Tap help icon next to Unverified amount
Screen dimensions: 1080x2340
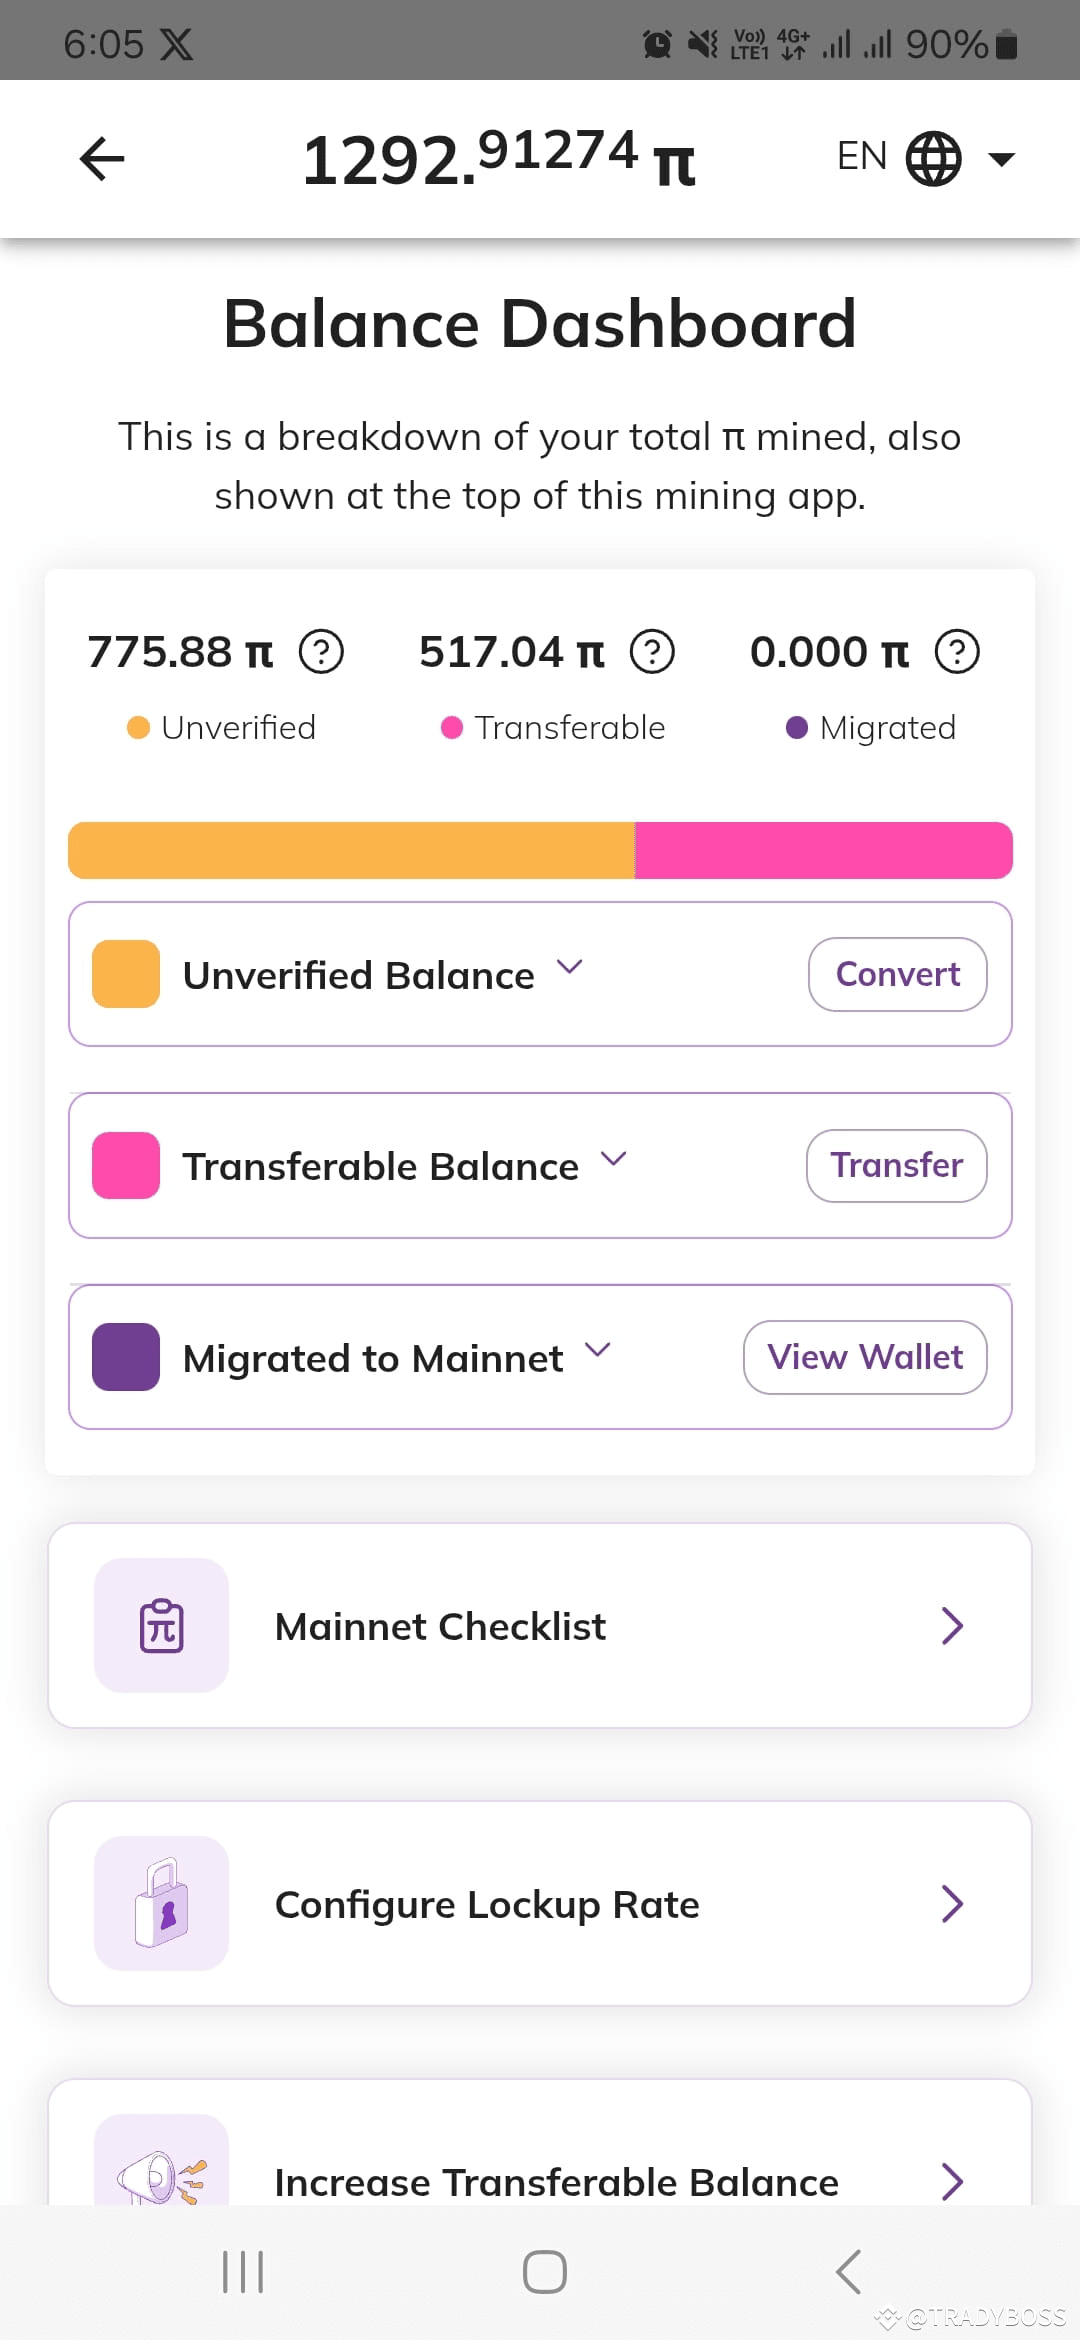tap(322, 652)
